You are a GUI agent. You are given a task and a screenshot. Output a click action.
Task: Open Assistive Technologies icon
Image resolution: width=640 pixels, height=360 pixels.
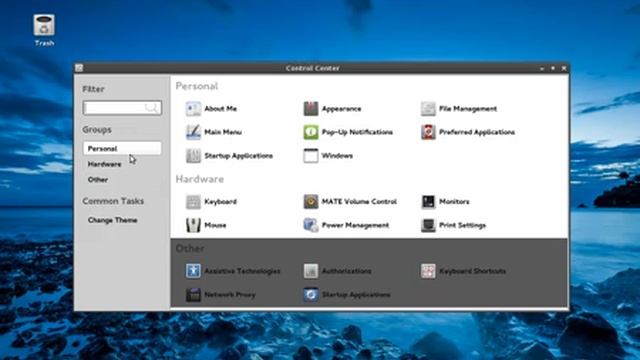pyautogui.click(x=193, y=271)
